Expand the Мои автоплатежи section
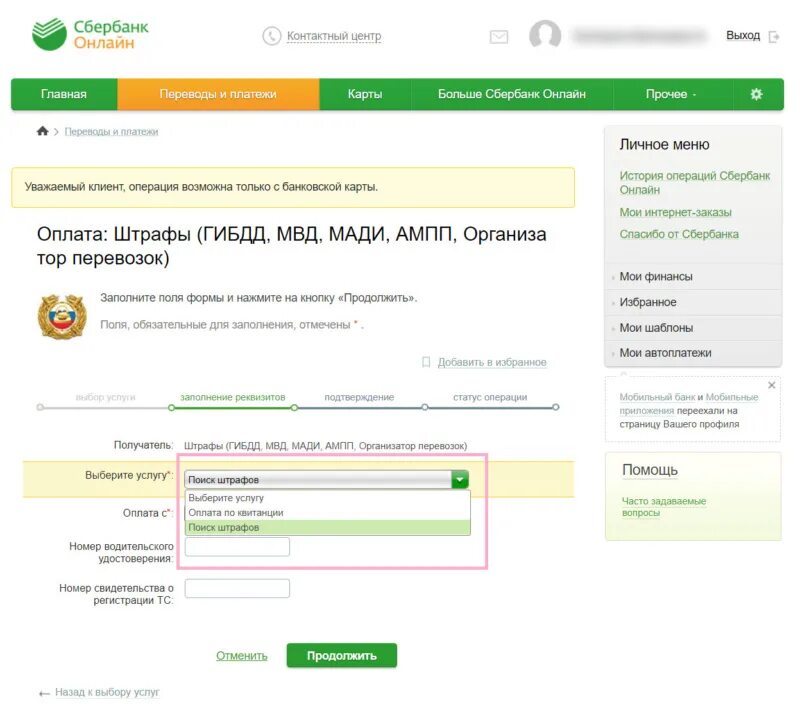Screen dimensions: 800x720 [693, 353]
